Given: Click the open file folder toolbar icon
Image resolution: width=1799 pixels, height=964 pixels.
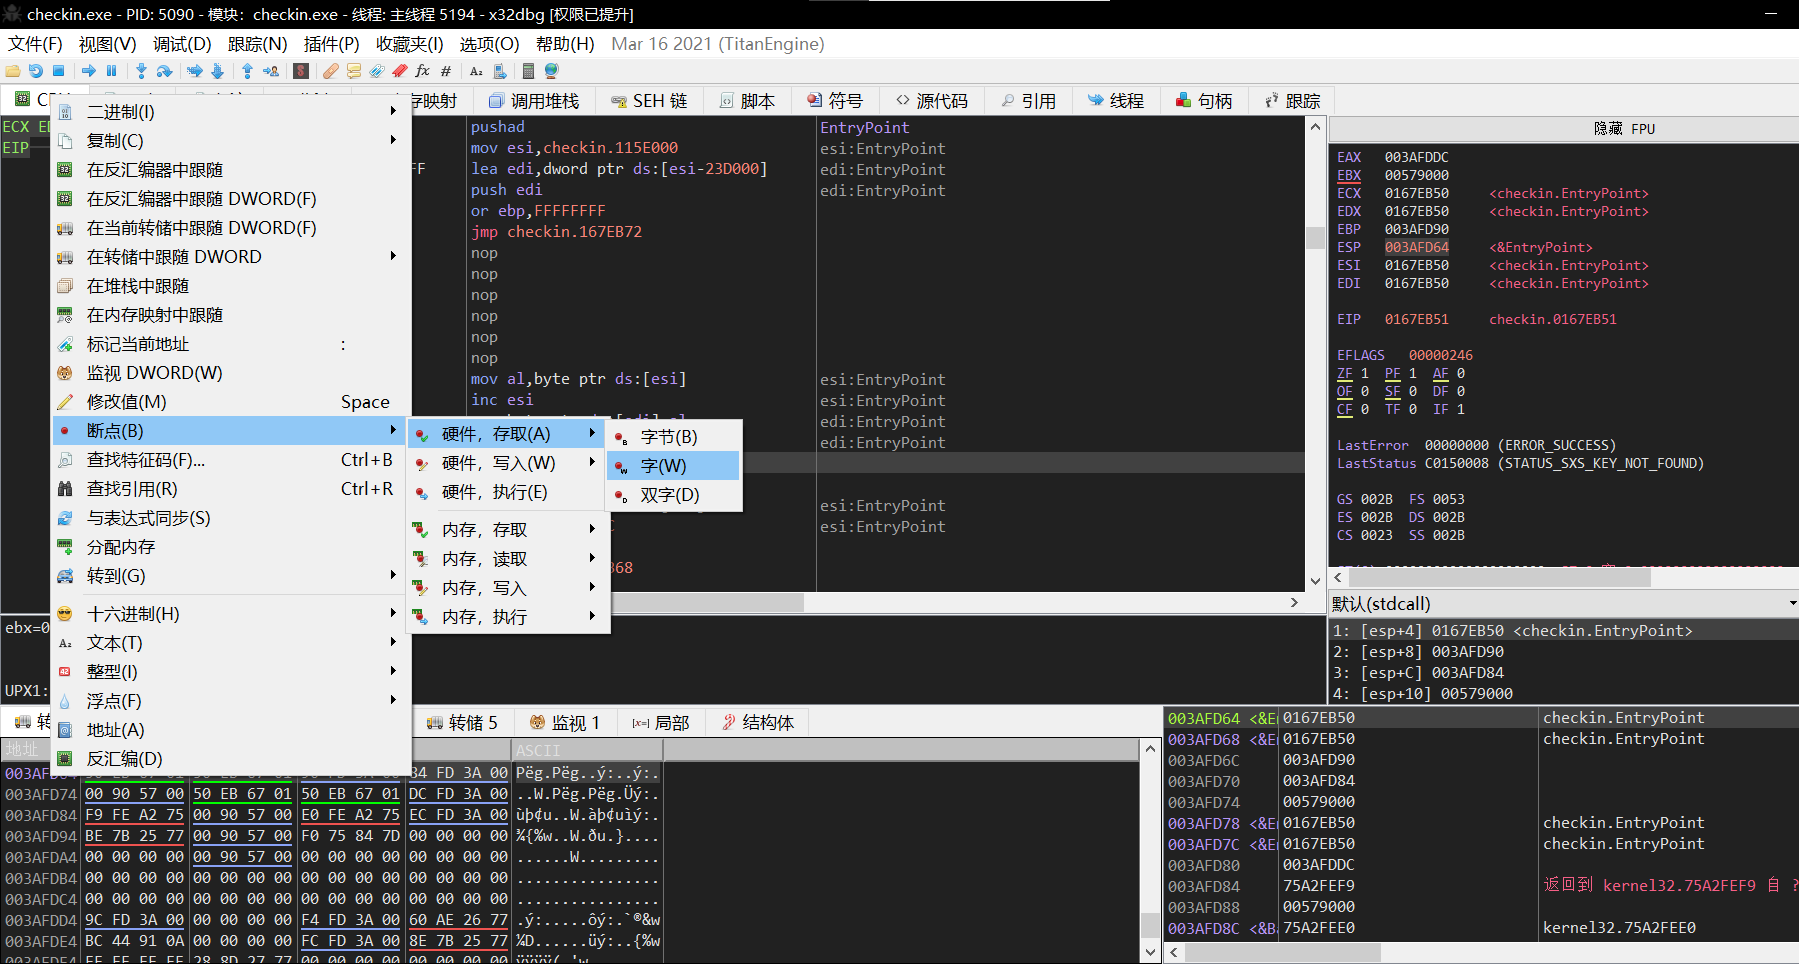Looking at the screenshot, I should [13, 71].
